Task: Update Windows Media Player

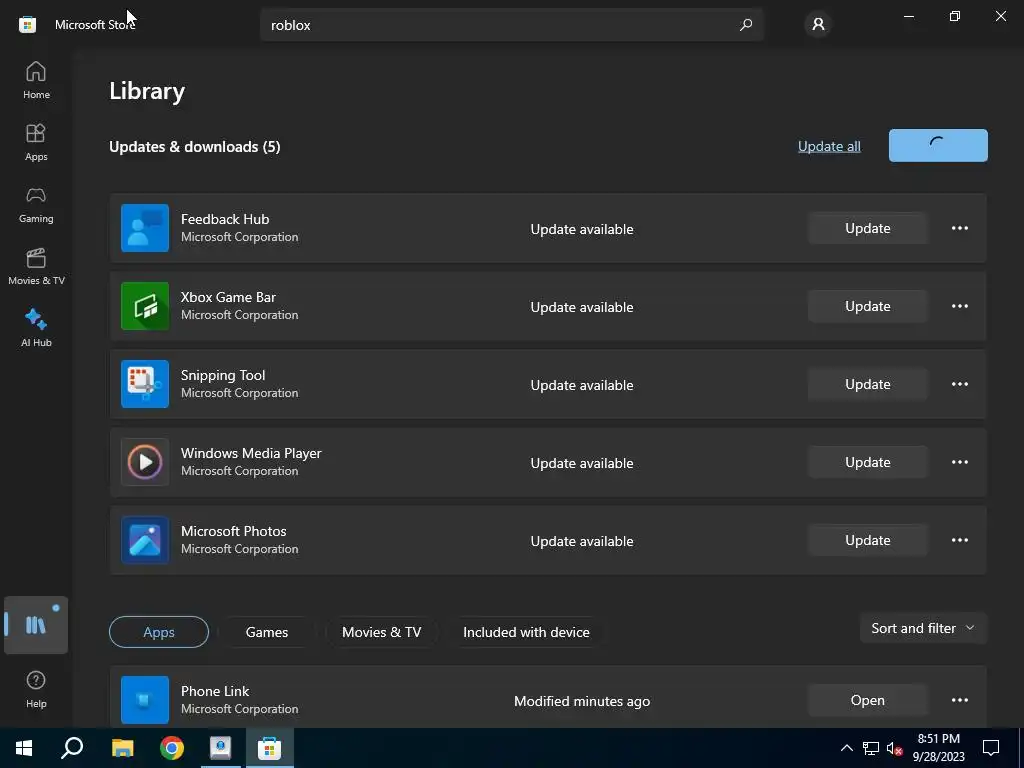Action: pos(867,462)
